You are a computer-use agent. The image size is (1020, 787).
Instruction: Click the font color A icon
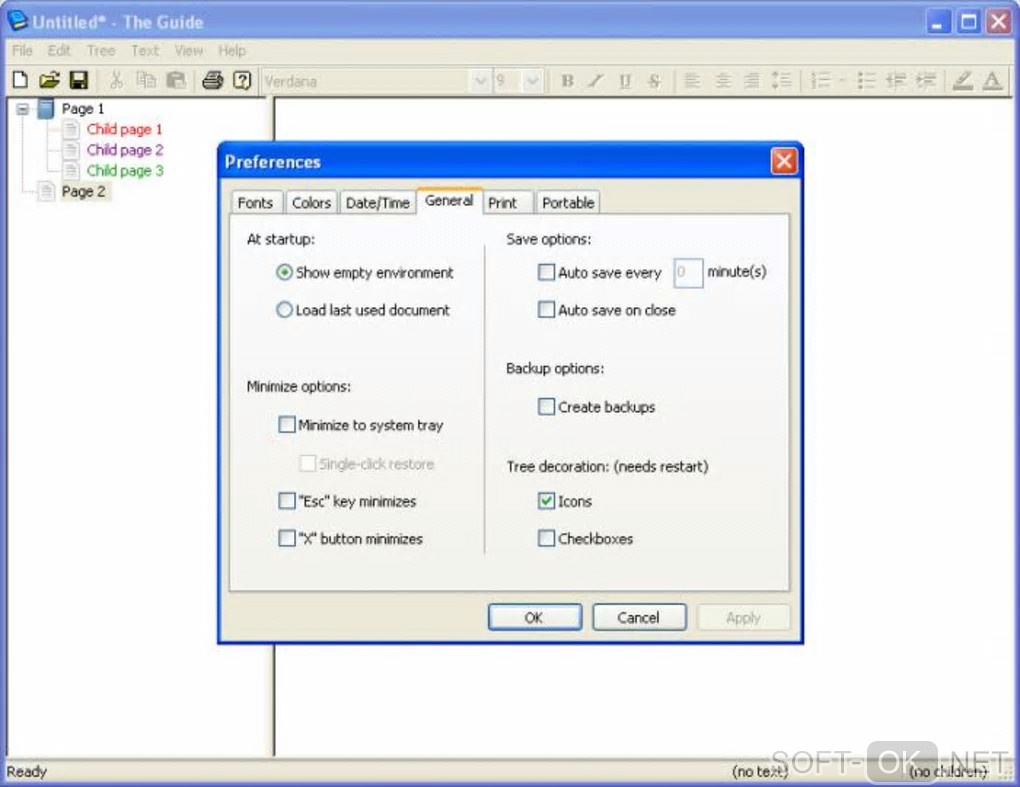tap(992, 81)
